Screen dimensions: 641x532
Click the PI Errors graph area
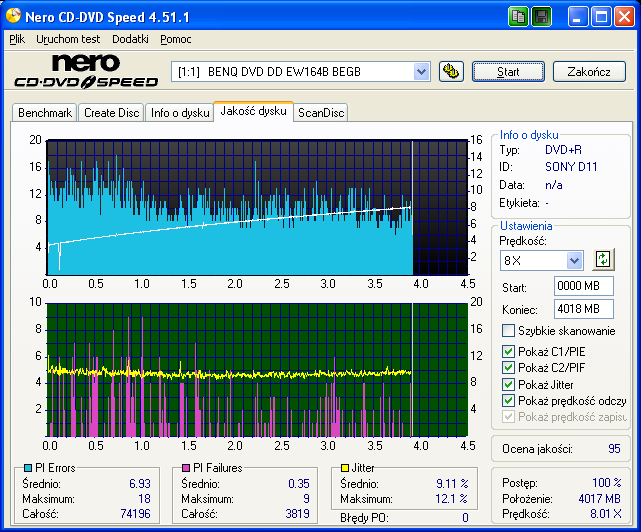click(258, 207)
